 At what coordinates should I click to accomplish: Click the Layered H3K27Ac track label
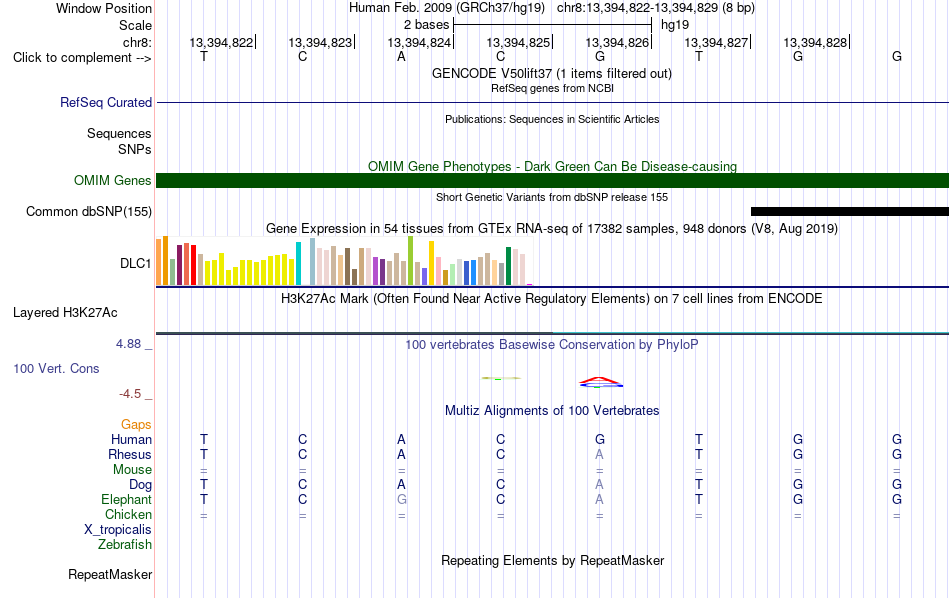[65, 313]
